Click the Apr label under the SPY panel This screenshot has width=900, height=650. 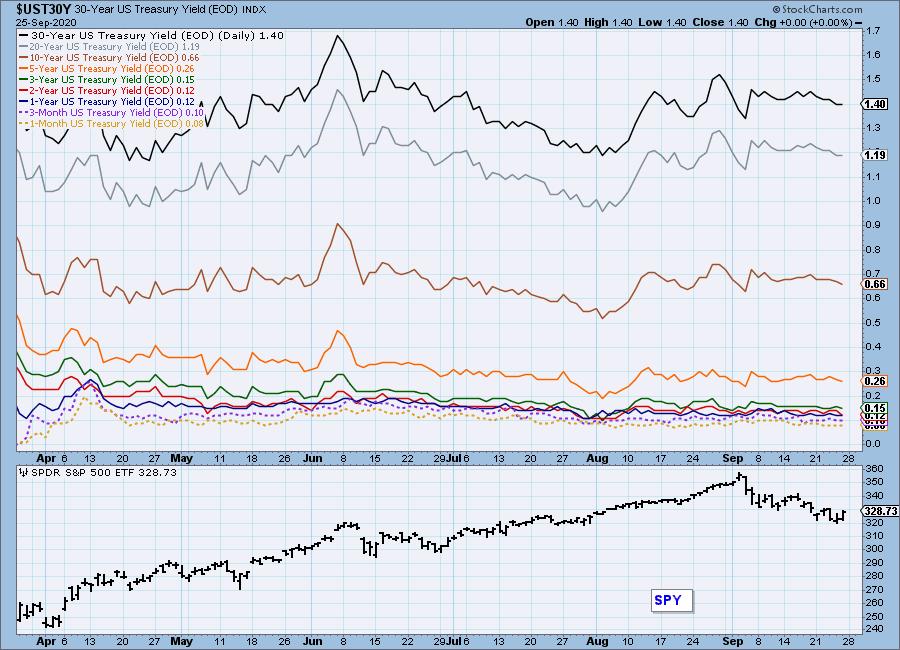[46, 641]
